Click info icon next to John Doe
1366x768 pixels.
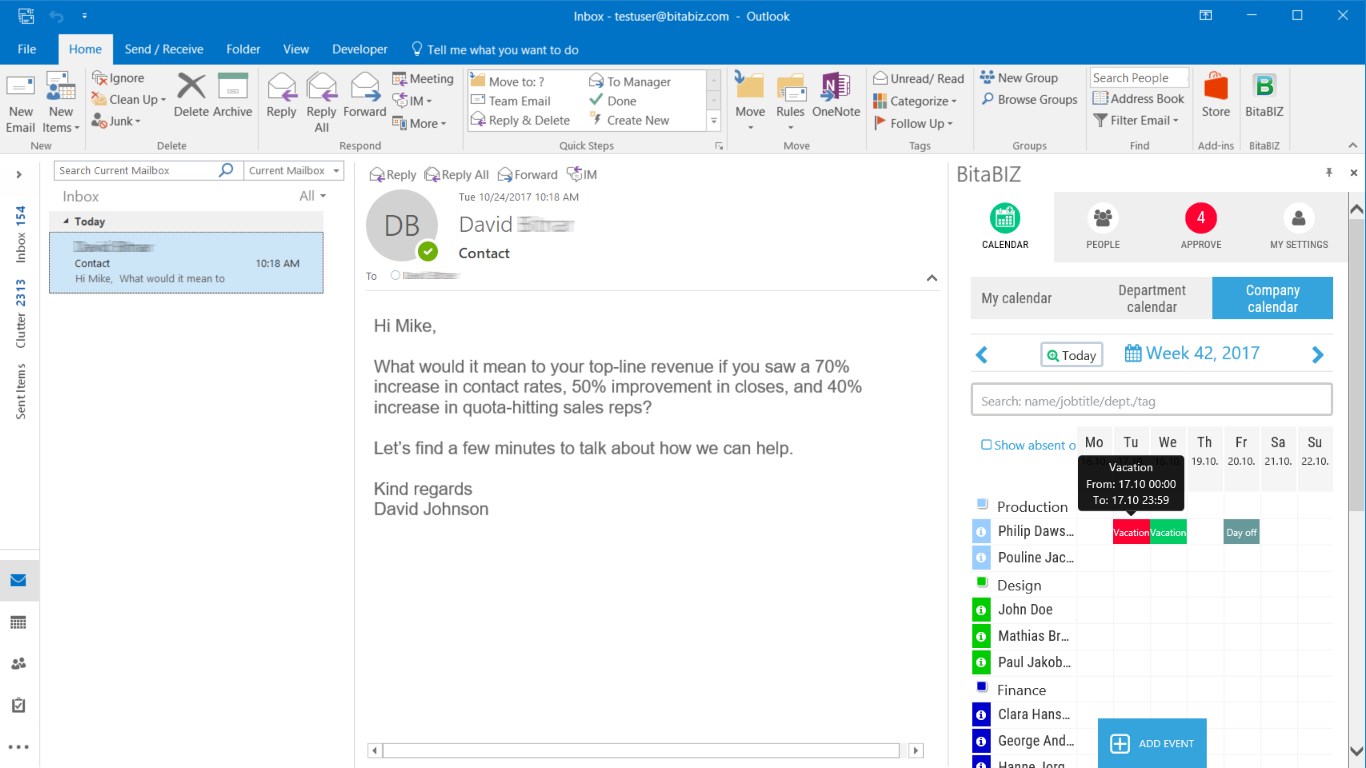pos(981,609)
